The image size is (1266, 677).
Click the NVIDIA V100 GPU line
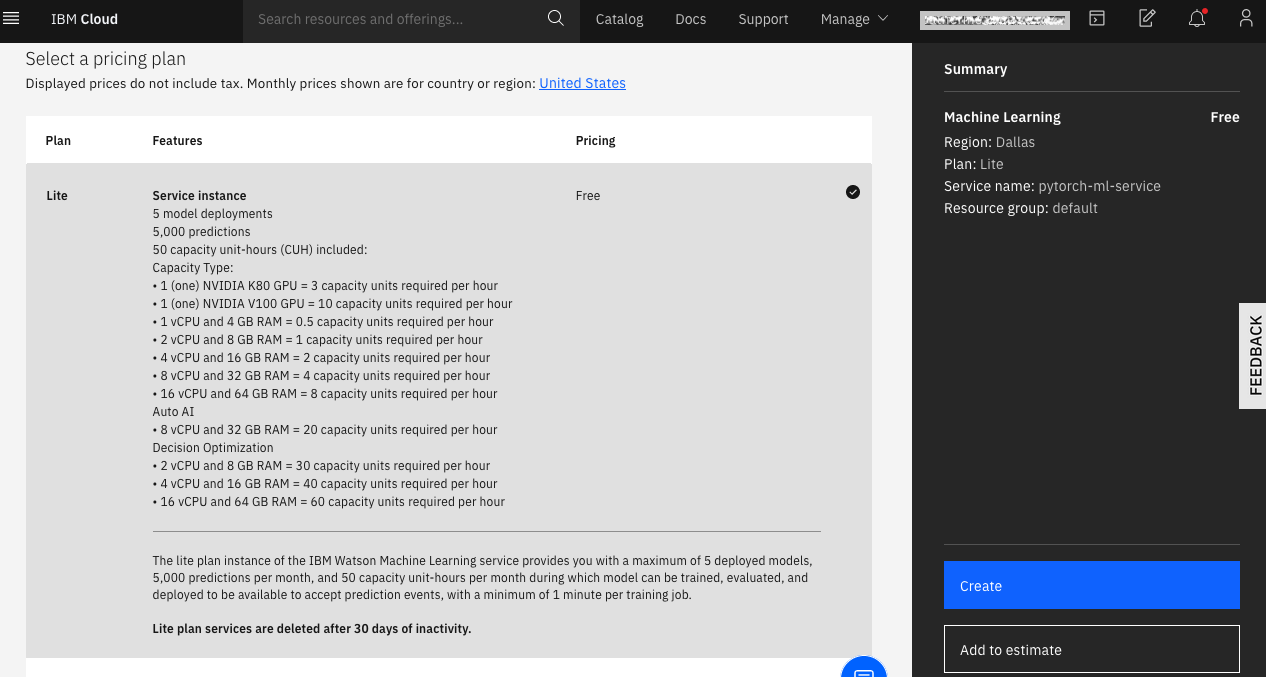pyautogui.click(x=332, y=304)
